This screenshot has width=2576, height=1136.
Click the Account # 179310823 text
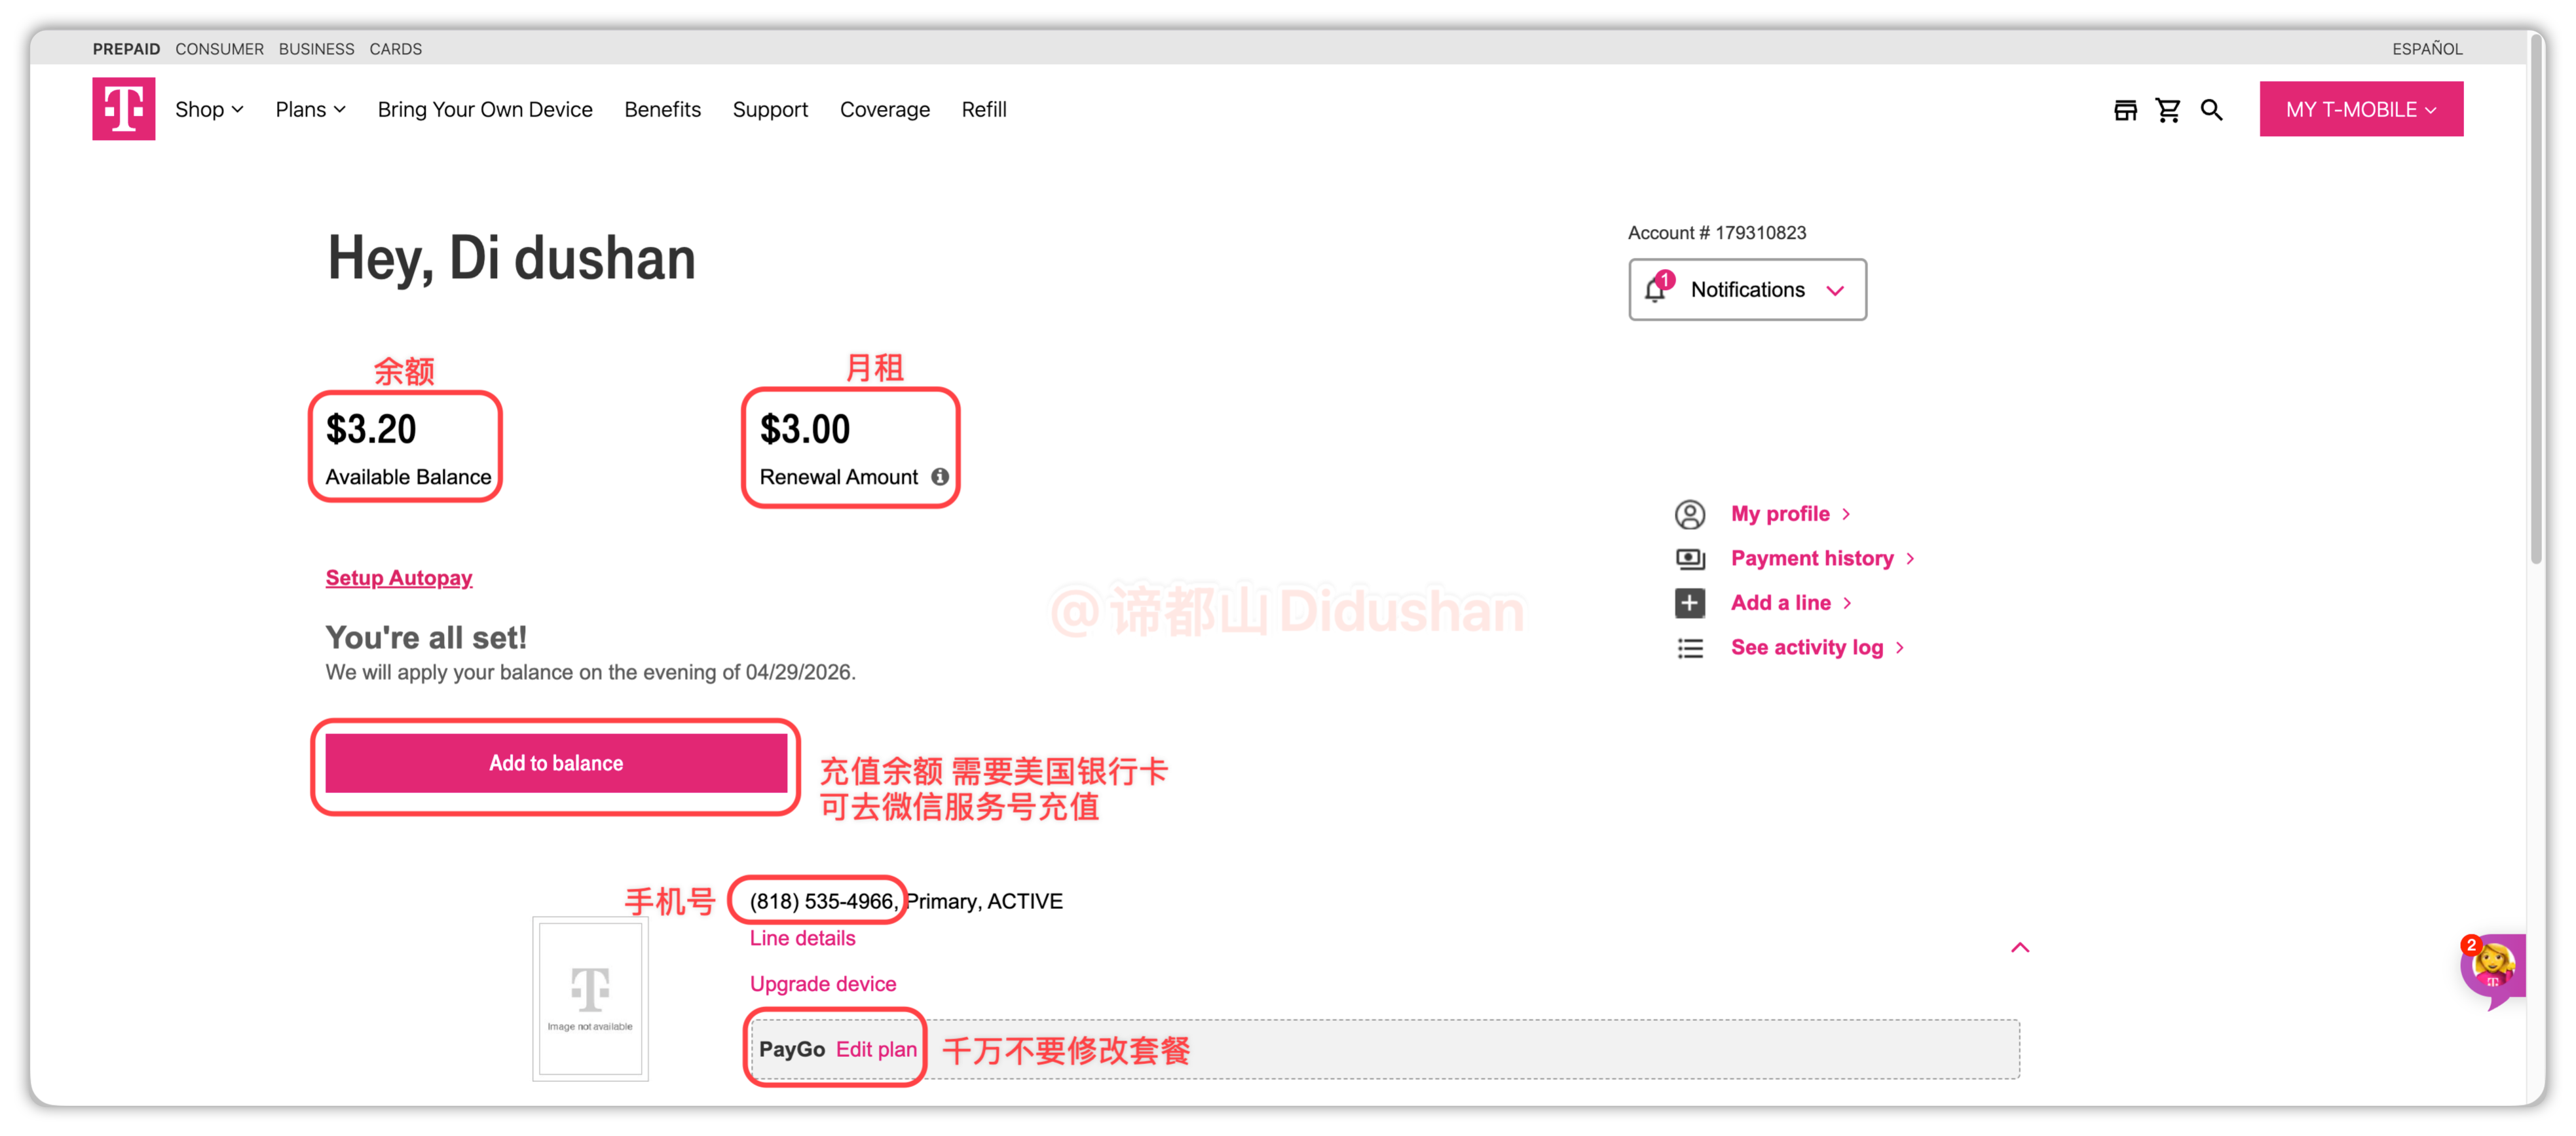tap(1717, 233)
